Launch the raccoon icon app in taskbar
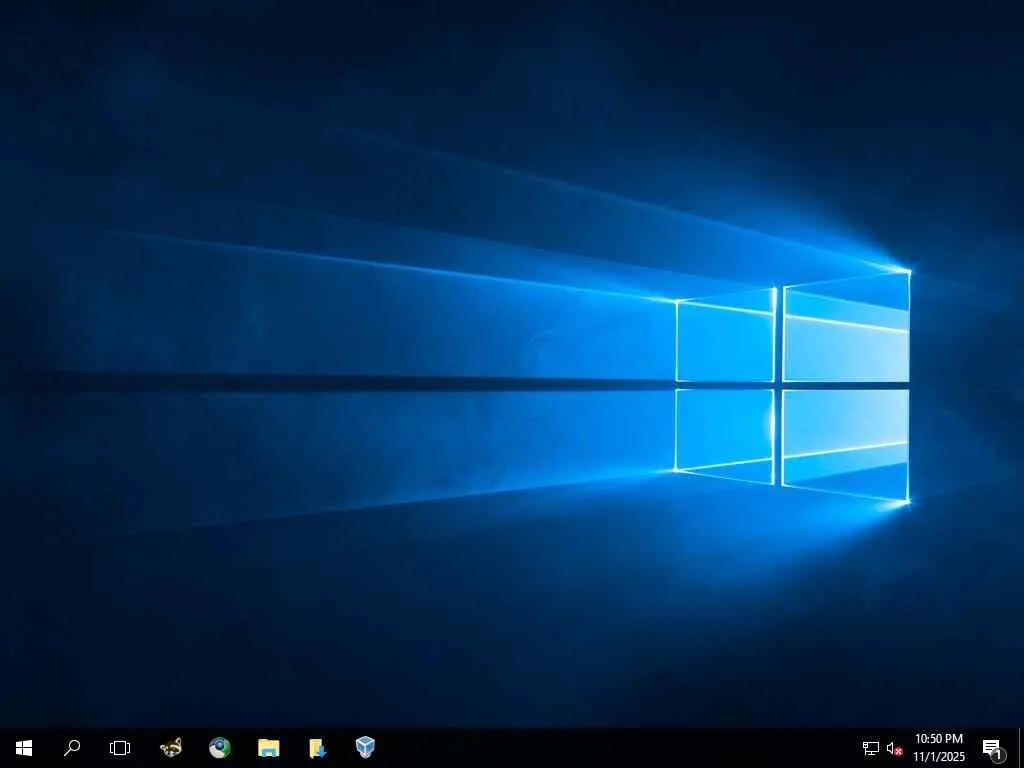Viewport: 1024px width, 768px height. point(171,747)
